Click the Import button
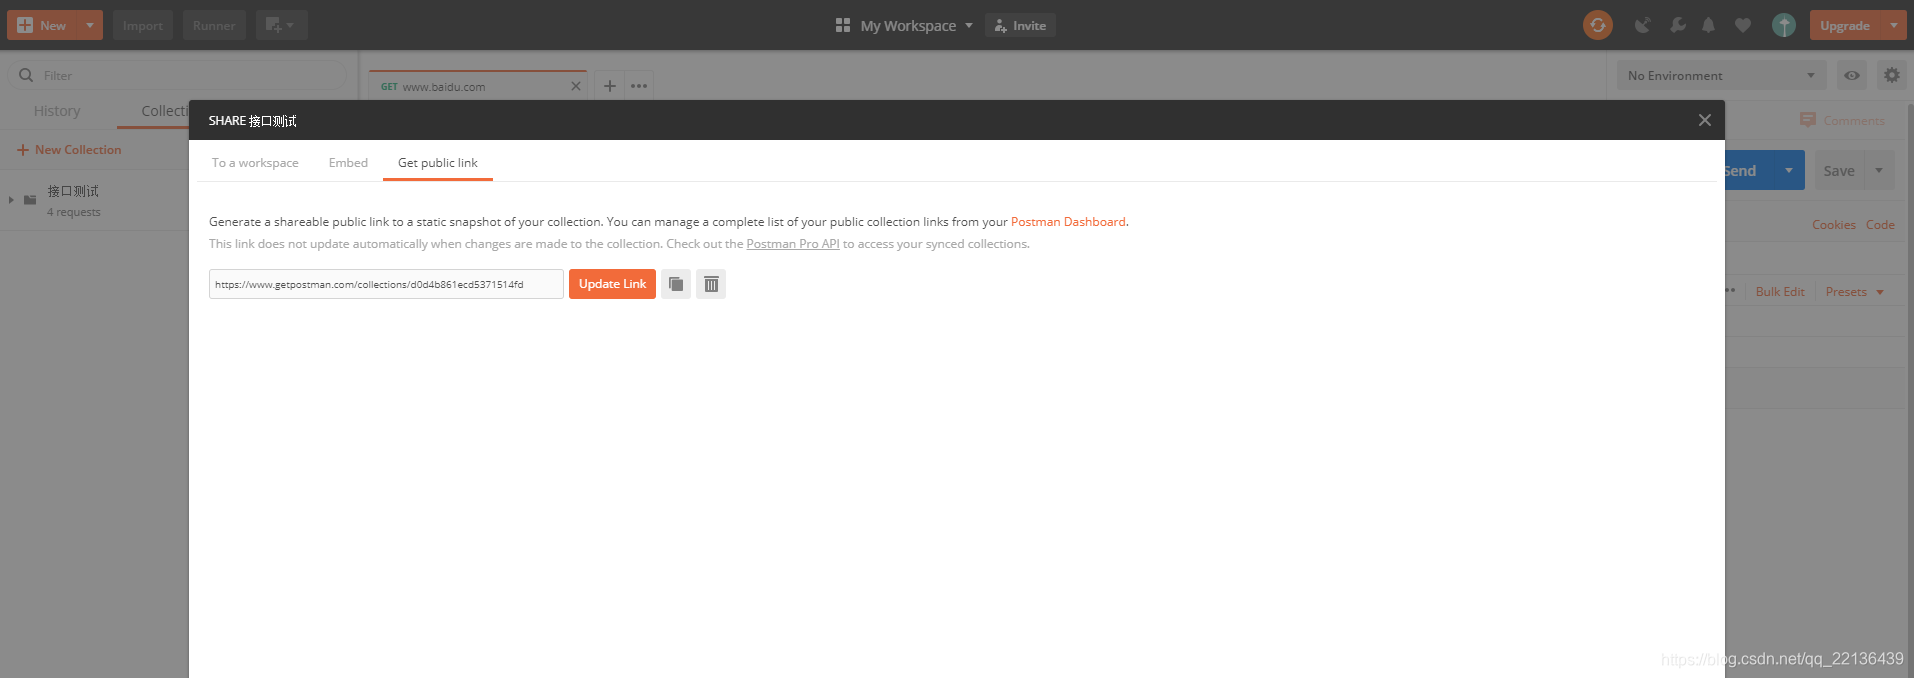 [x=143, y=25]
